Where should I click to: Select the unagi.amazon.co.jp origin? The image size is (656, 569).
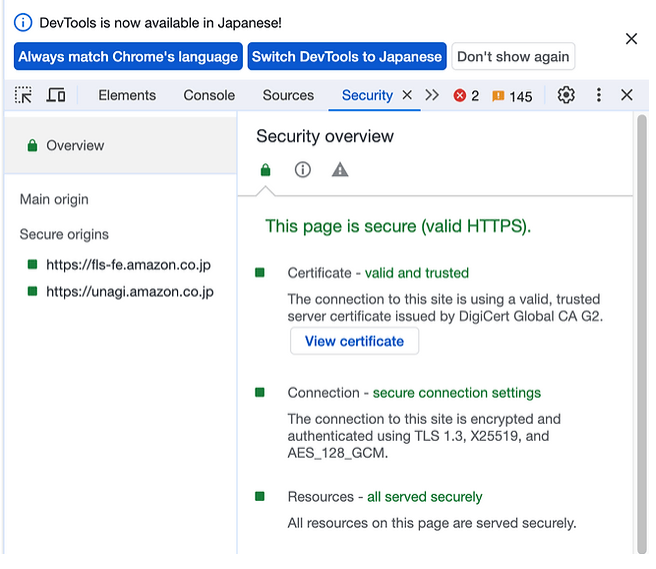(129, 292)
